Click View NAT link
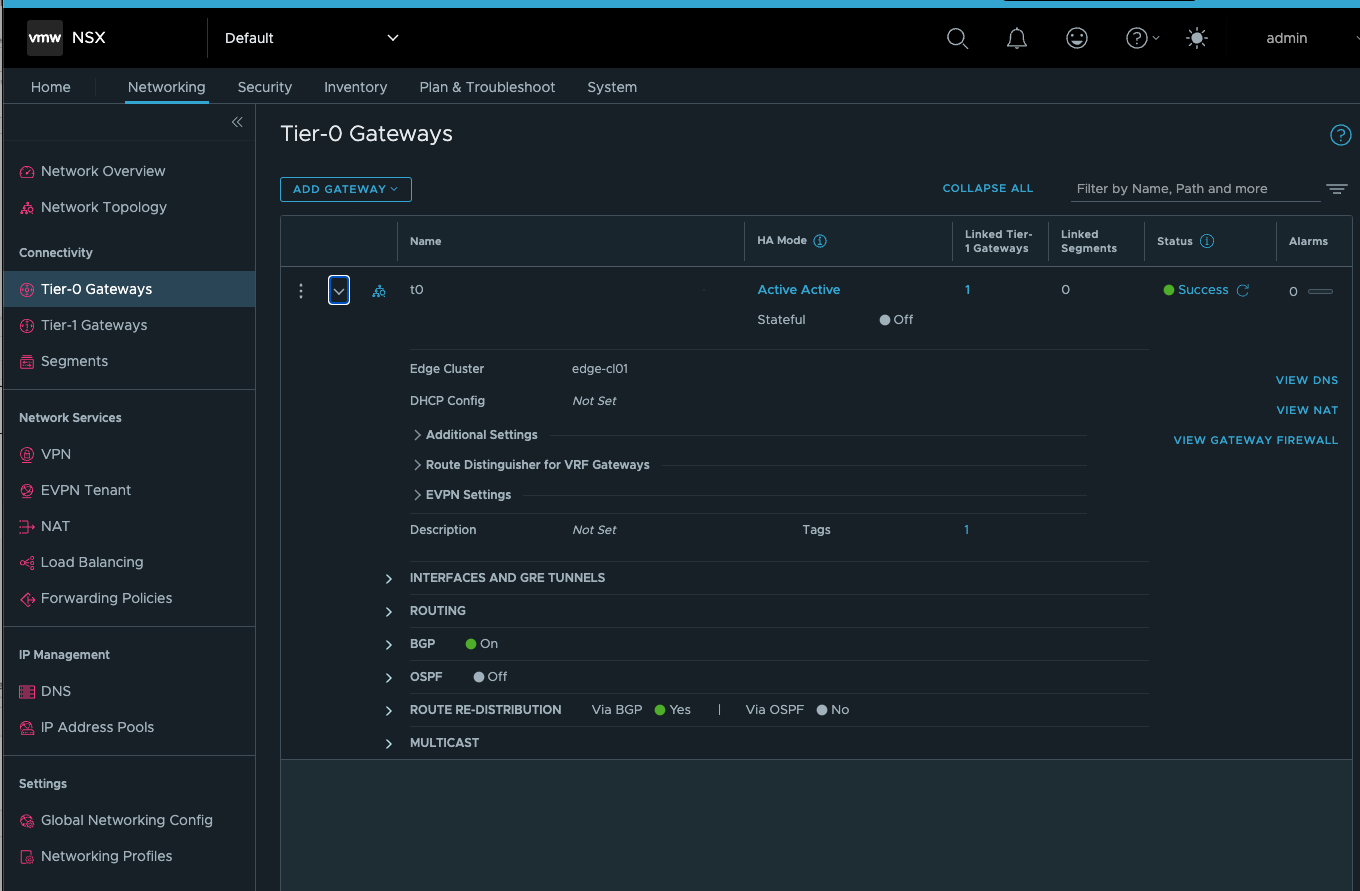Screen dimensions: 1360x891 point(1307,410)
